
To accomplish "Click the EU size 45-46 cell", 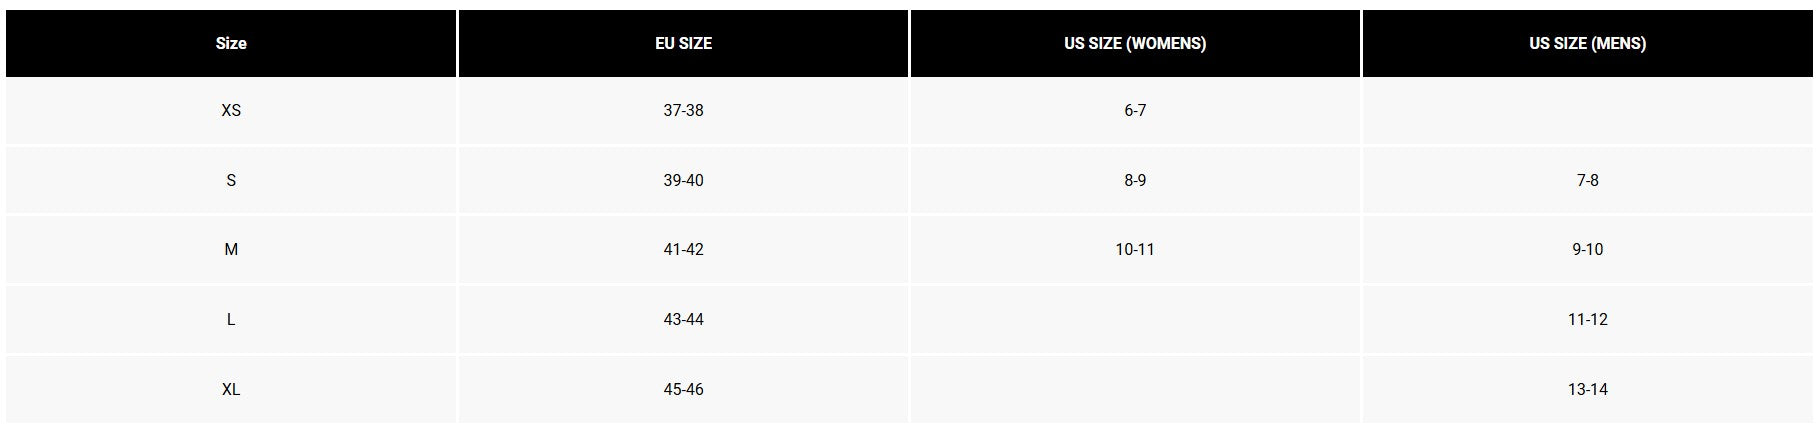I will (x=683, y=389).
